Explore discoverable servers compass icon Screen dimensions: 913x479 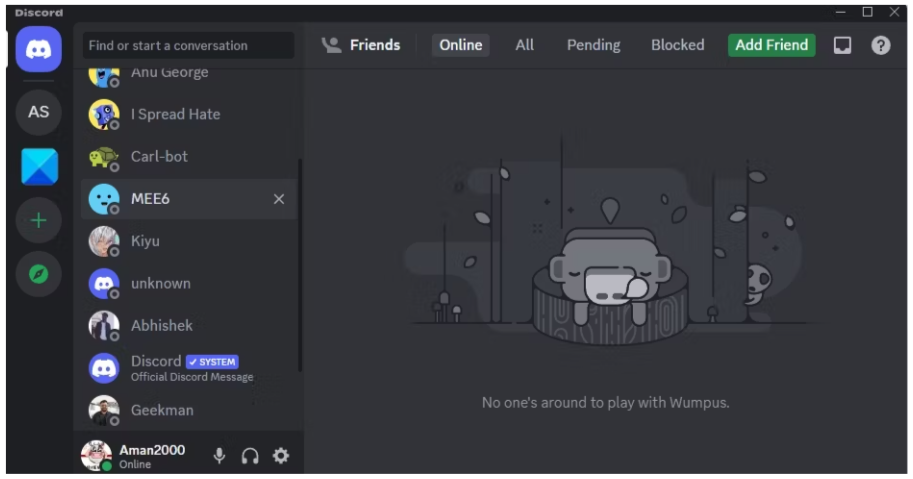point(38,274)
